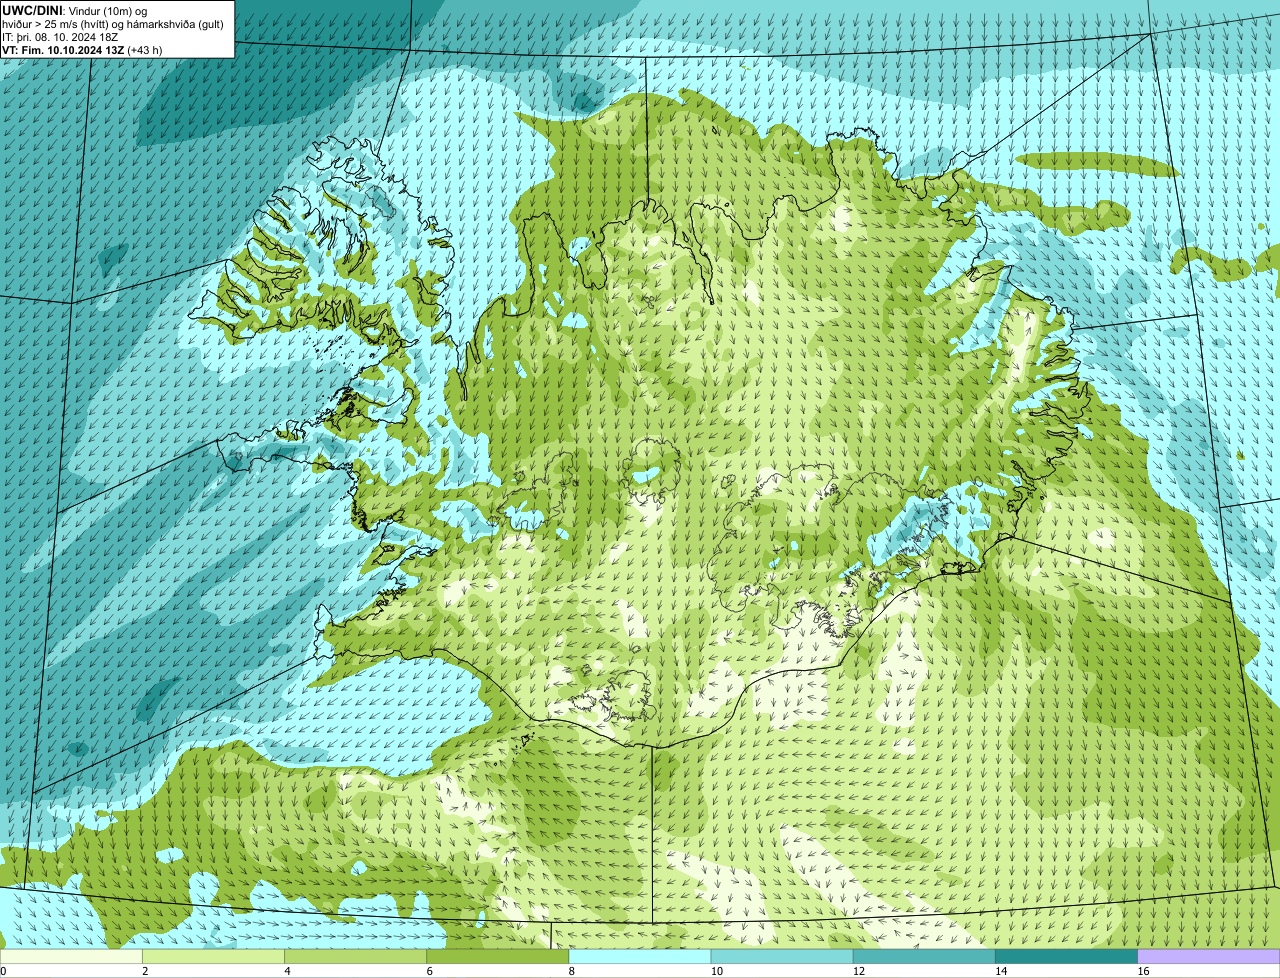Click the turquoise 10–12 m/s legend swatch
Screen dimensions: 1280x978
(783, 956)
